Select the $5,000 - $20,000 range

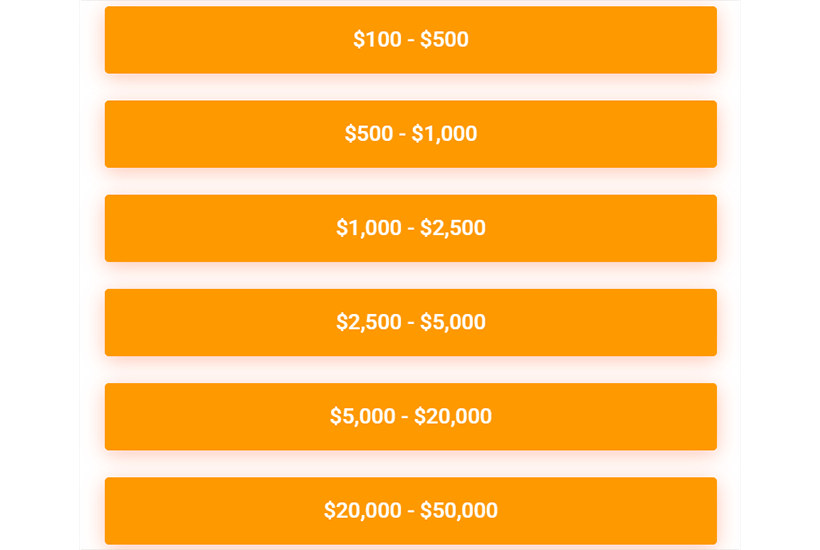pyautogui.click(x=410, y=416)
